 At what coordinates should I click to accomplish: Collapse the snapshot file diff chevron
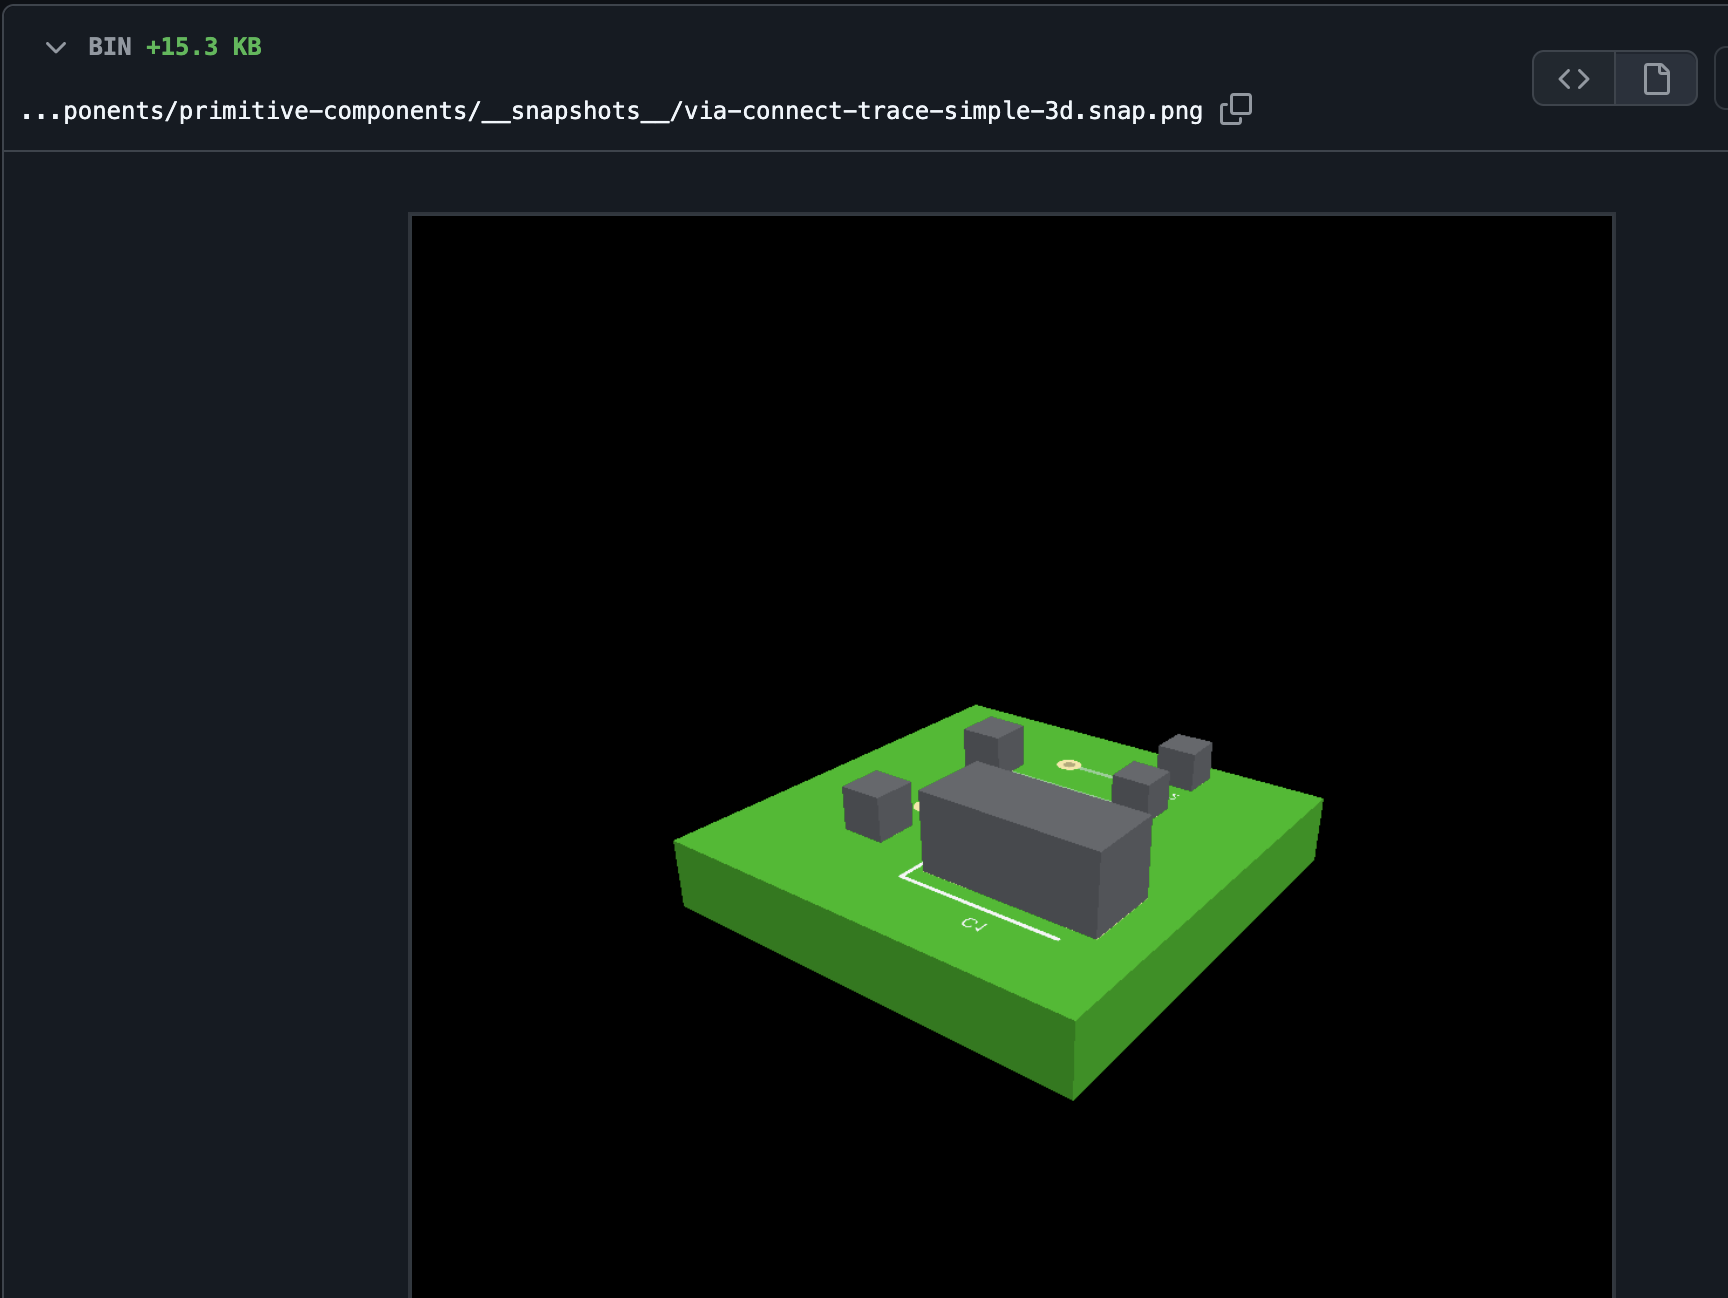point(56,47)
